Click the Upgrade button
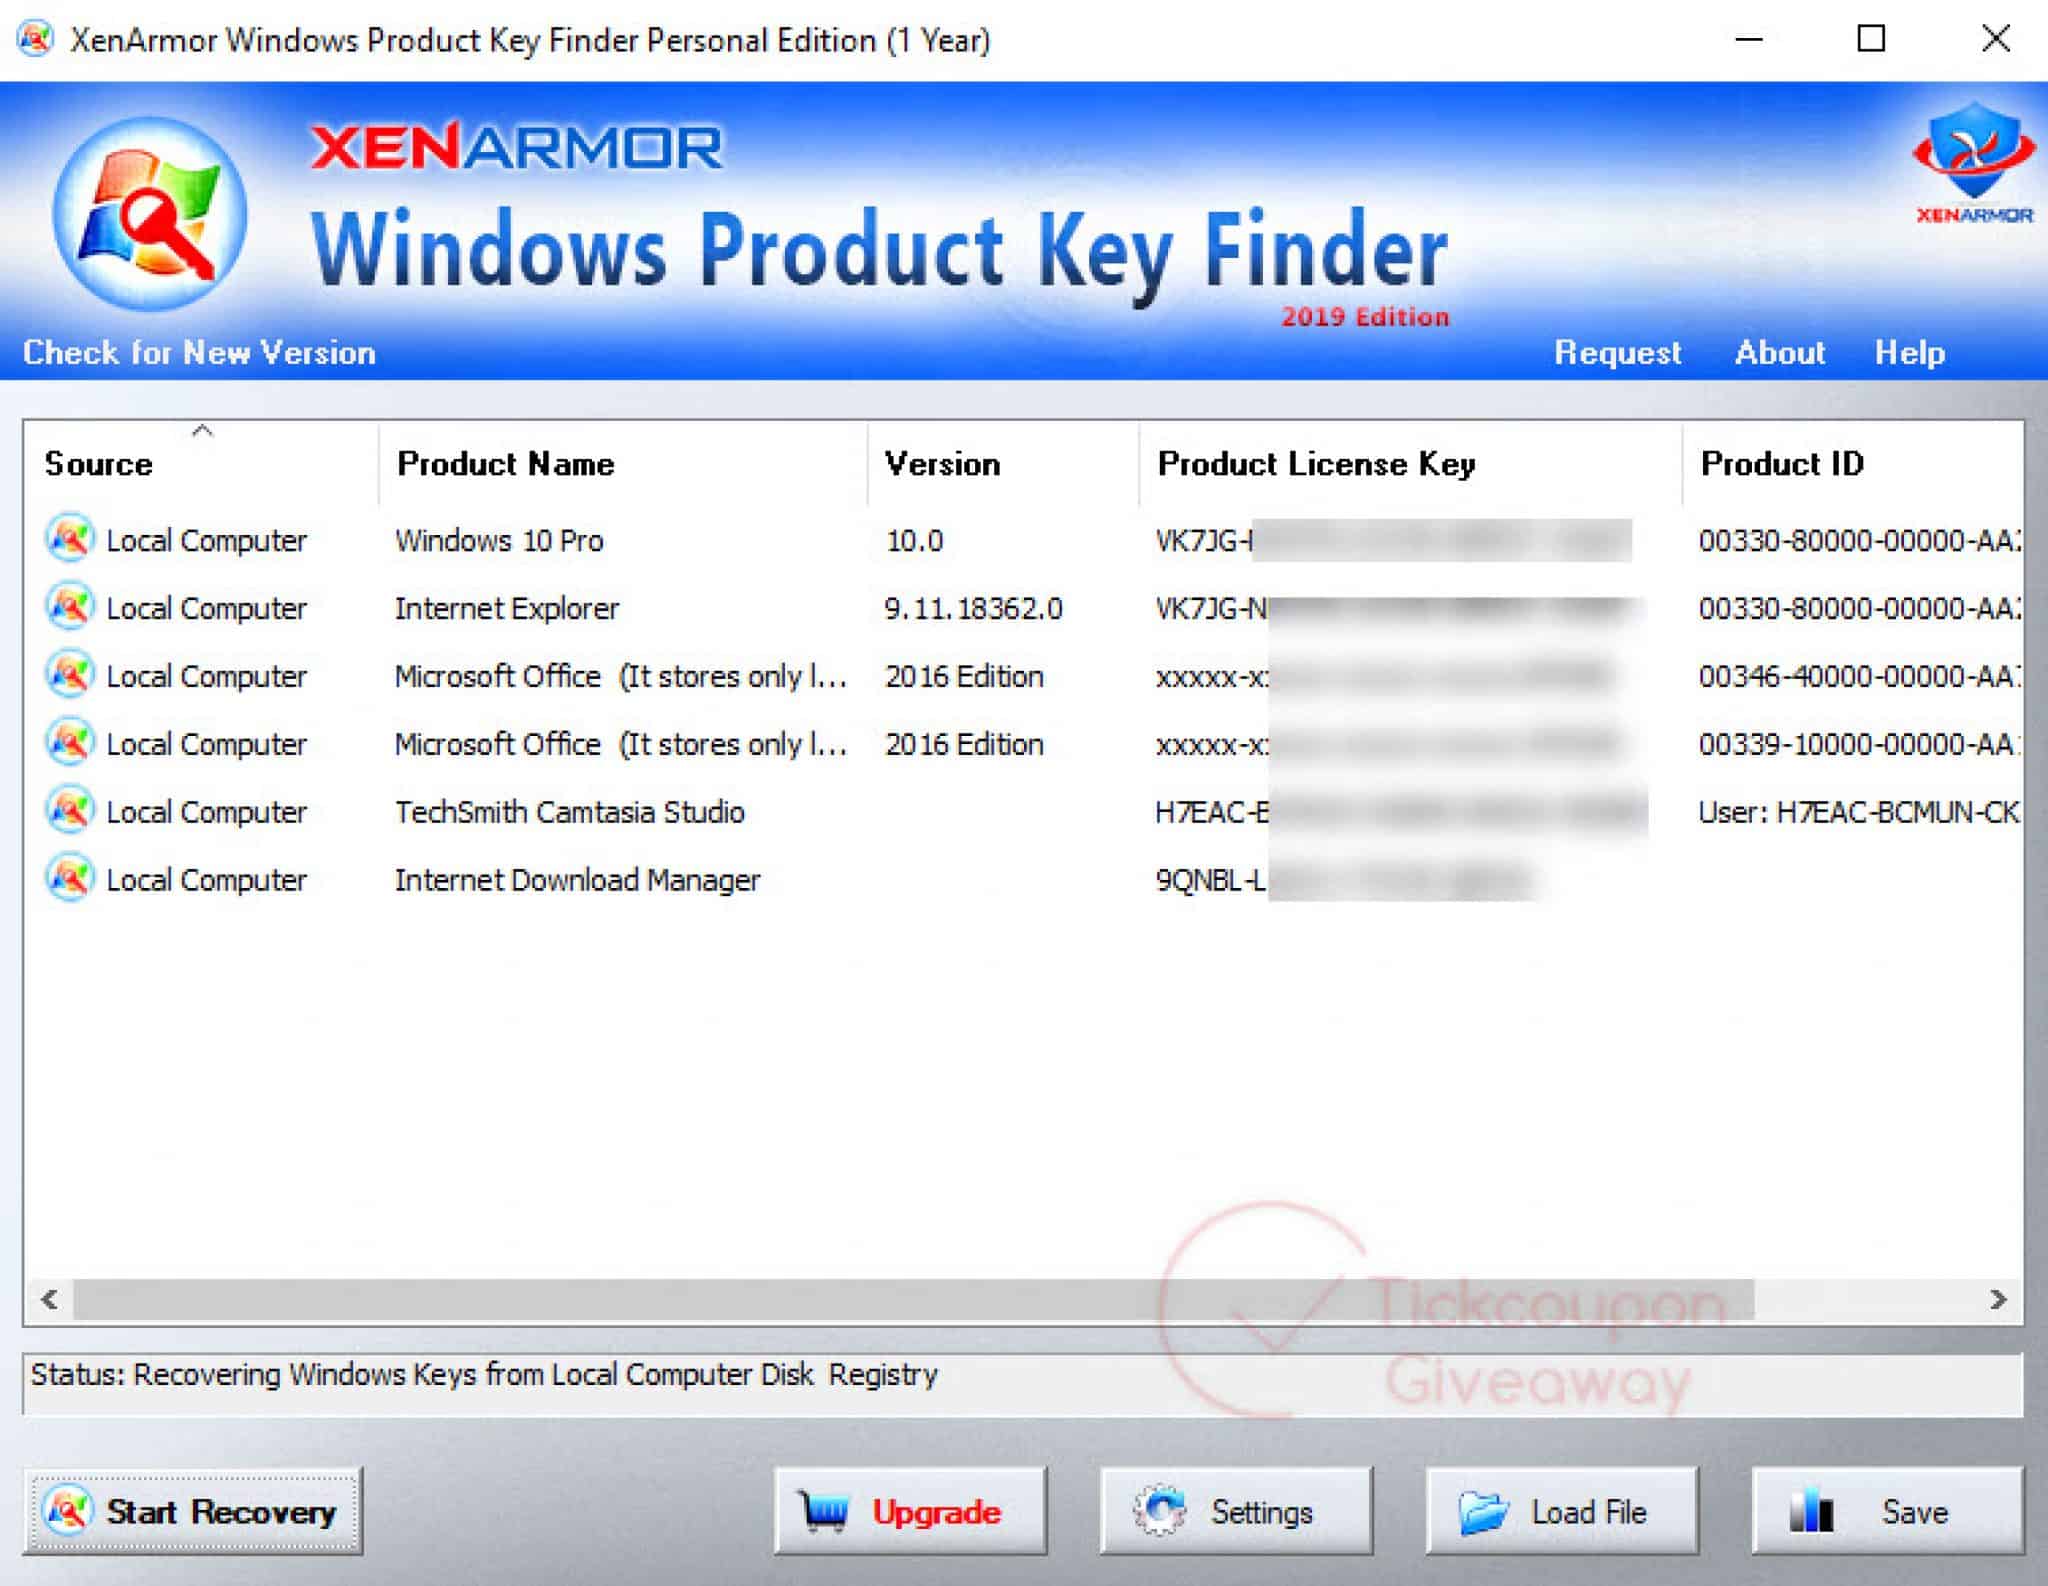The image size is (2048, 1586). click(910, 1511)
